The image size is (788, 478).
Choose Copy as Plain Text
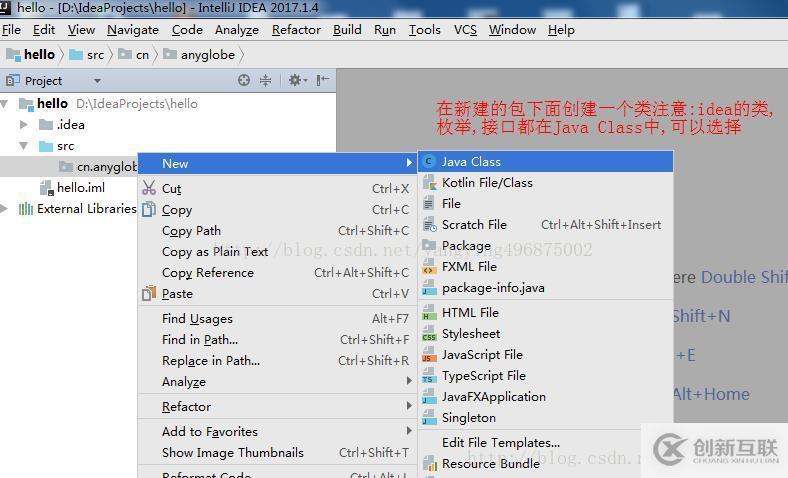(277, 252)
